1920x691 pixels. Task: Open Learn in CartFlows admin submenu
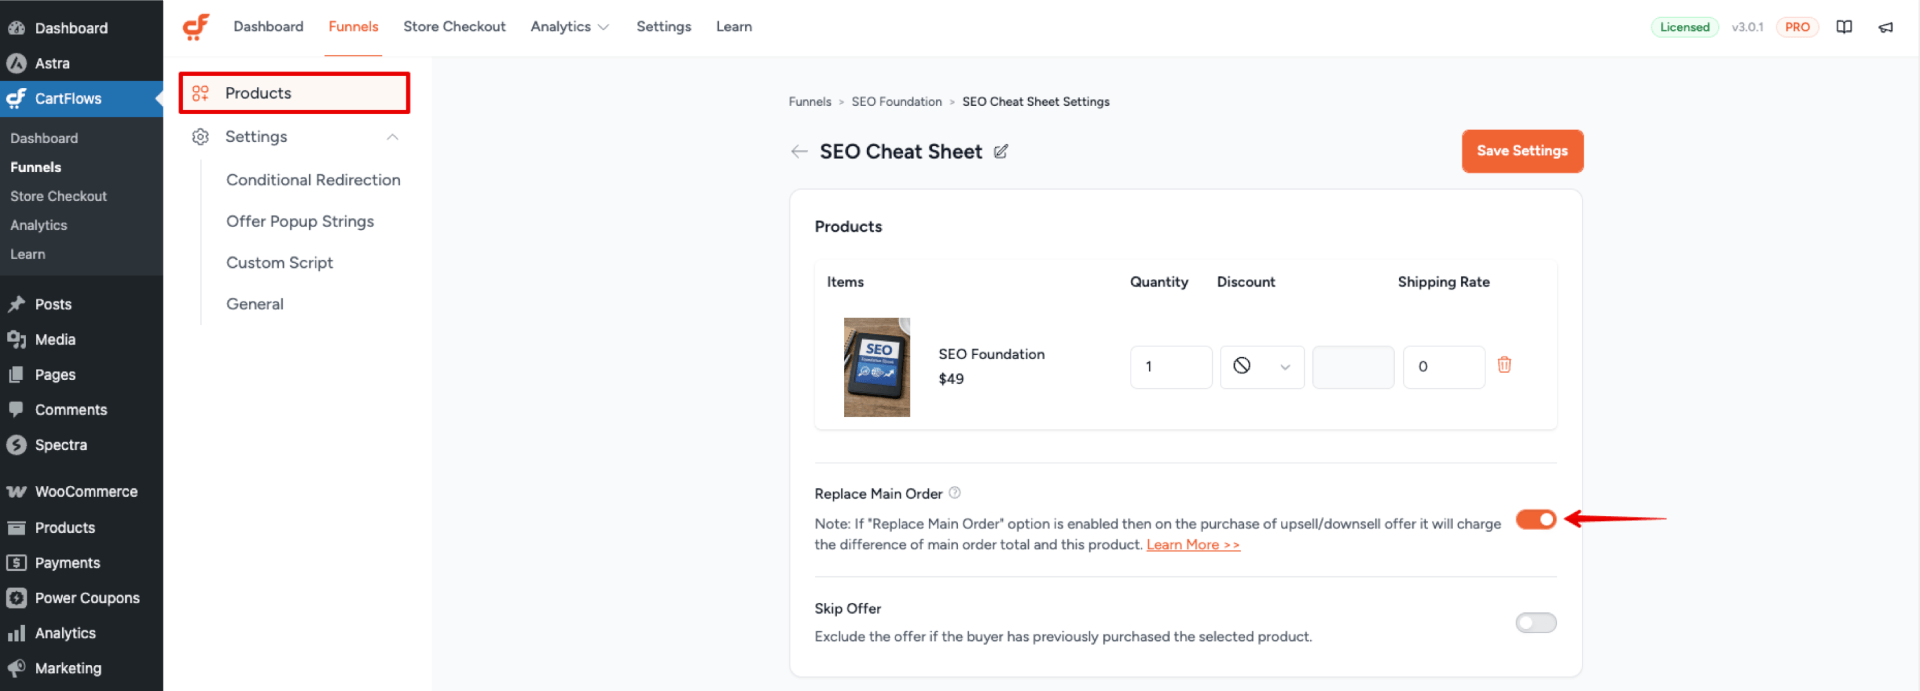coord(28,254)
